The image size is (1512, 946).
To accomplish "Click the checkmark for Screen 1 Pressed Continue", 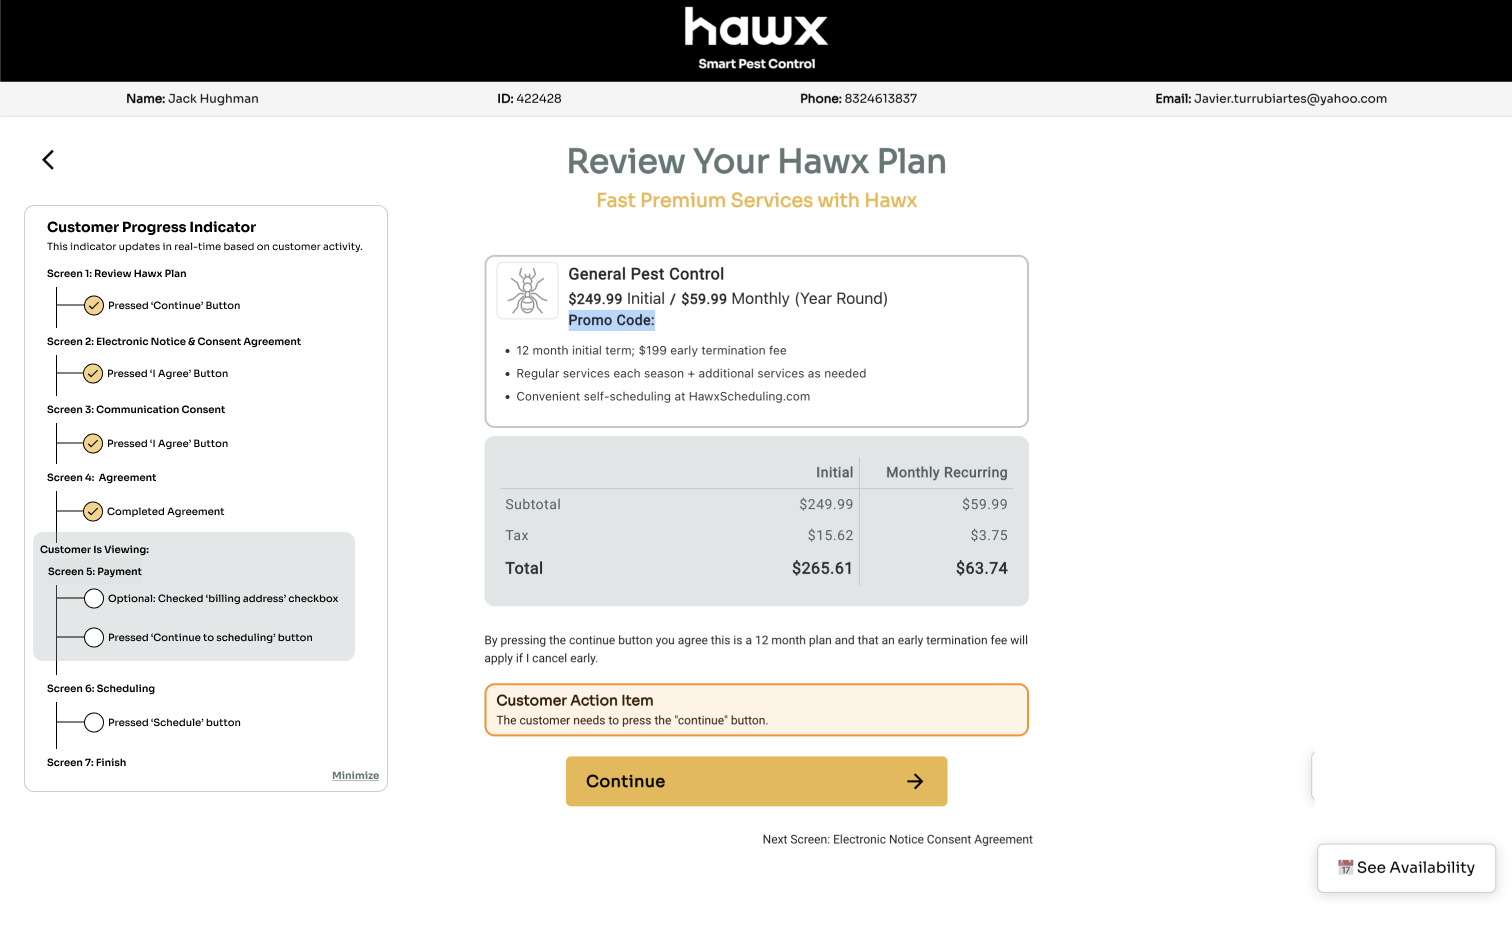I will 93,305.
